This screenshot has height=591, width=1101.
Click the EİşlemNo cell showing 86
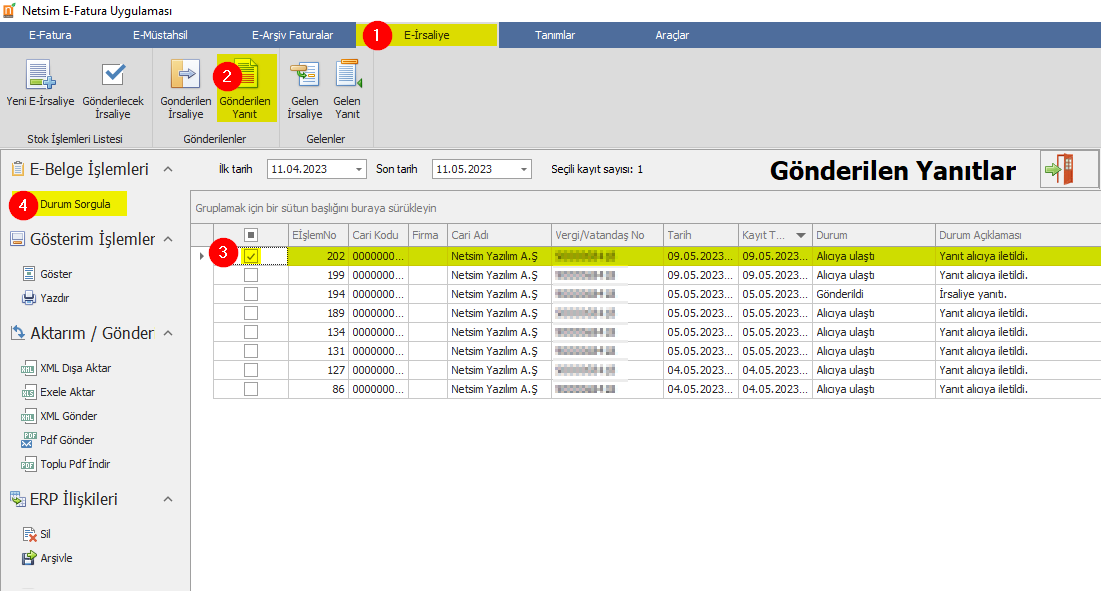pos(318,389)
